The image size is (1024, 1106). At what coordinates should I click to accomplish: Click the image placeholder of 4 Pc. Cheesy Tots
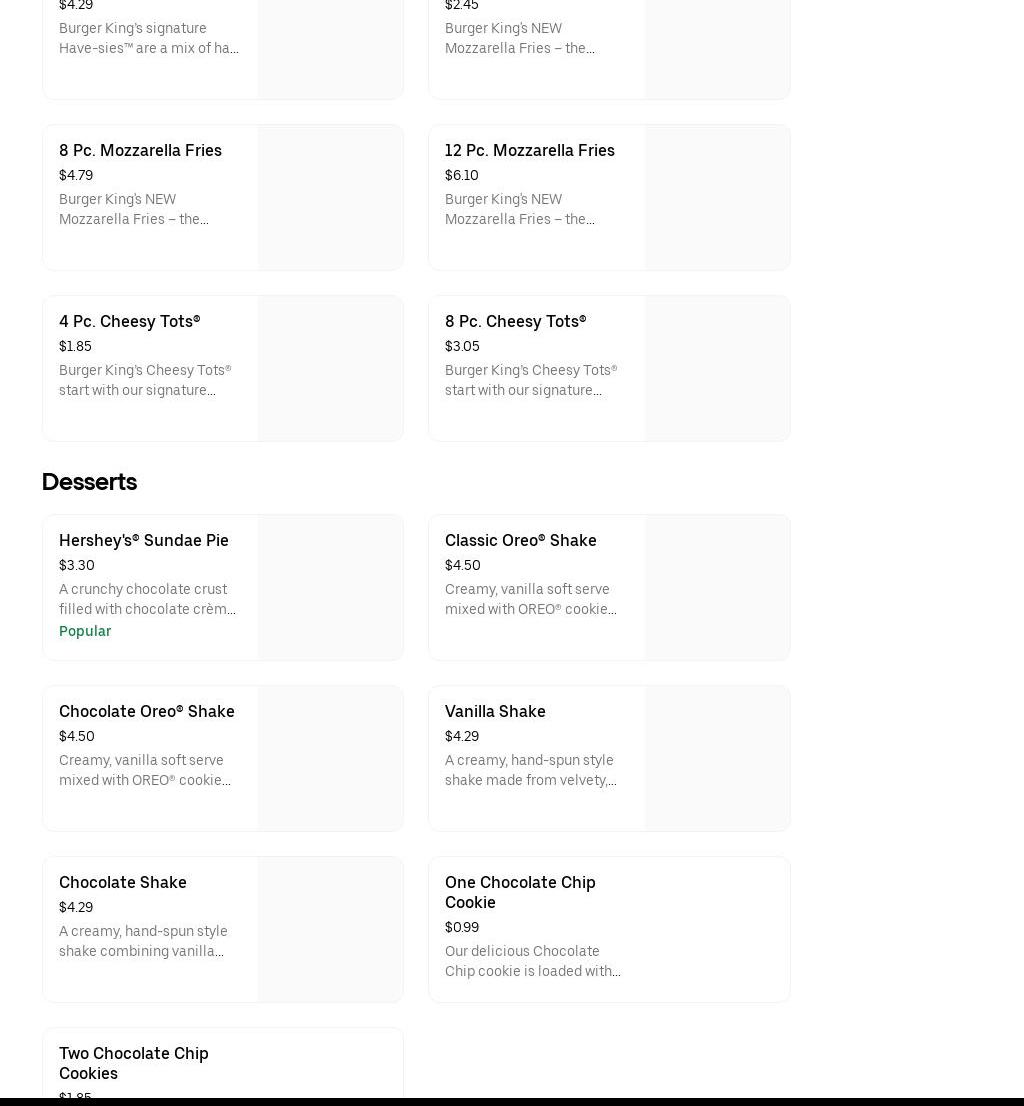click(331, 368)
